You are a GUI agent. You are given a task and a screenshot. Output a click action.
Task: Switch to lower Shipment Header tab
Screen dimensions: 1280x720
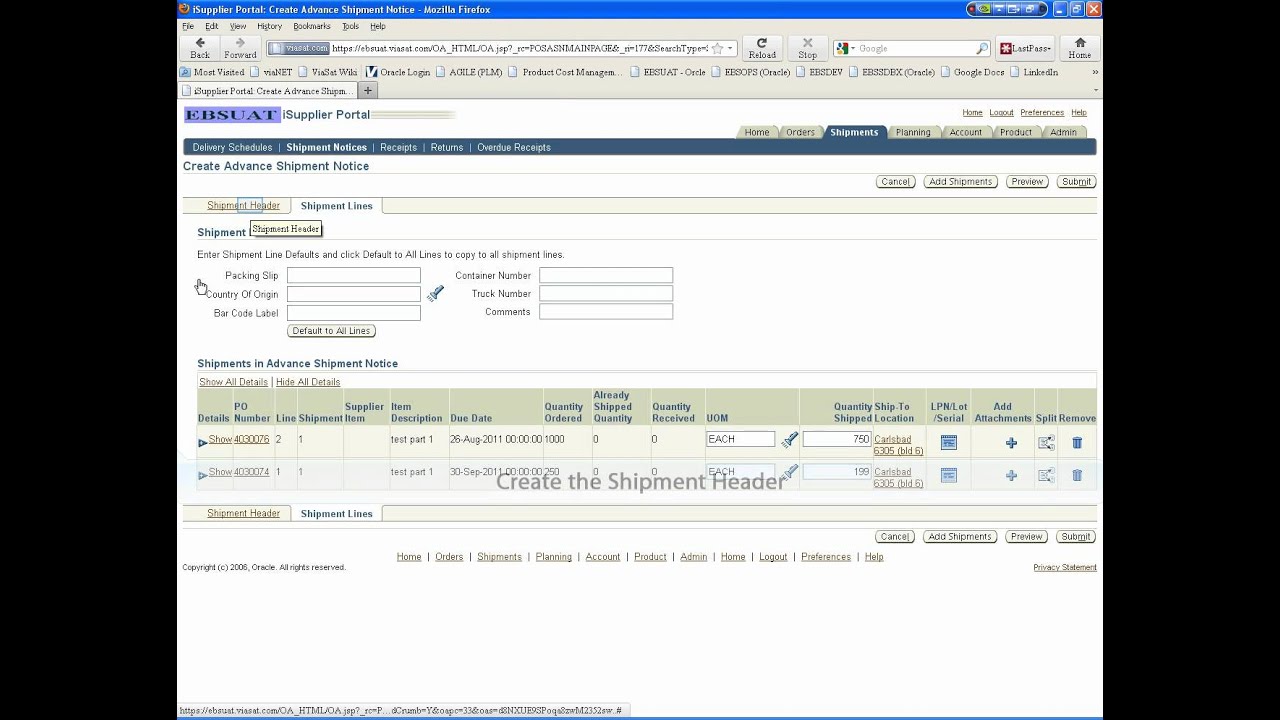point(243,513)
